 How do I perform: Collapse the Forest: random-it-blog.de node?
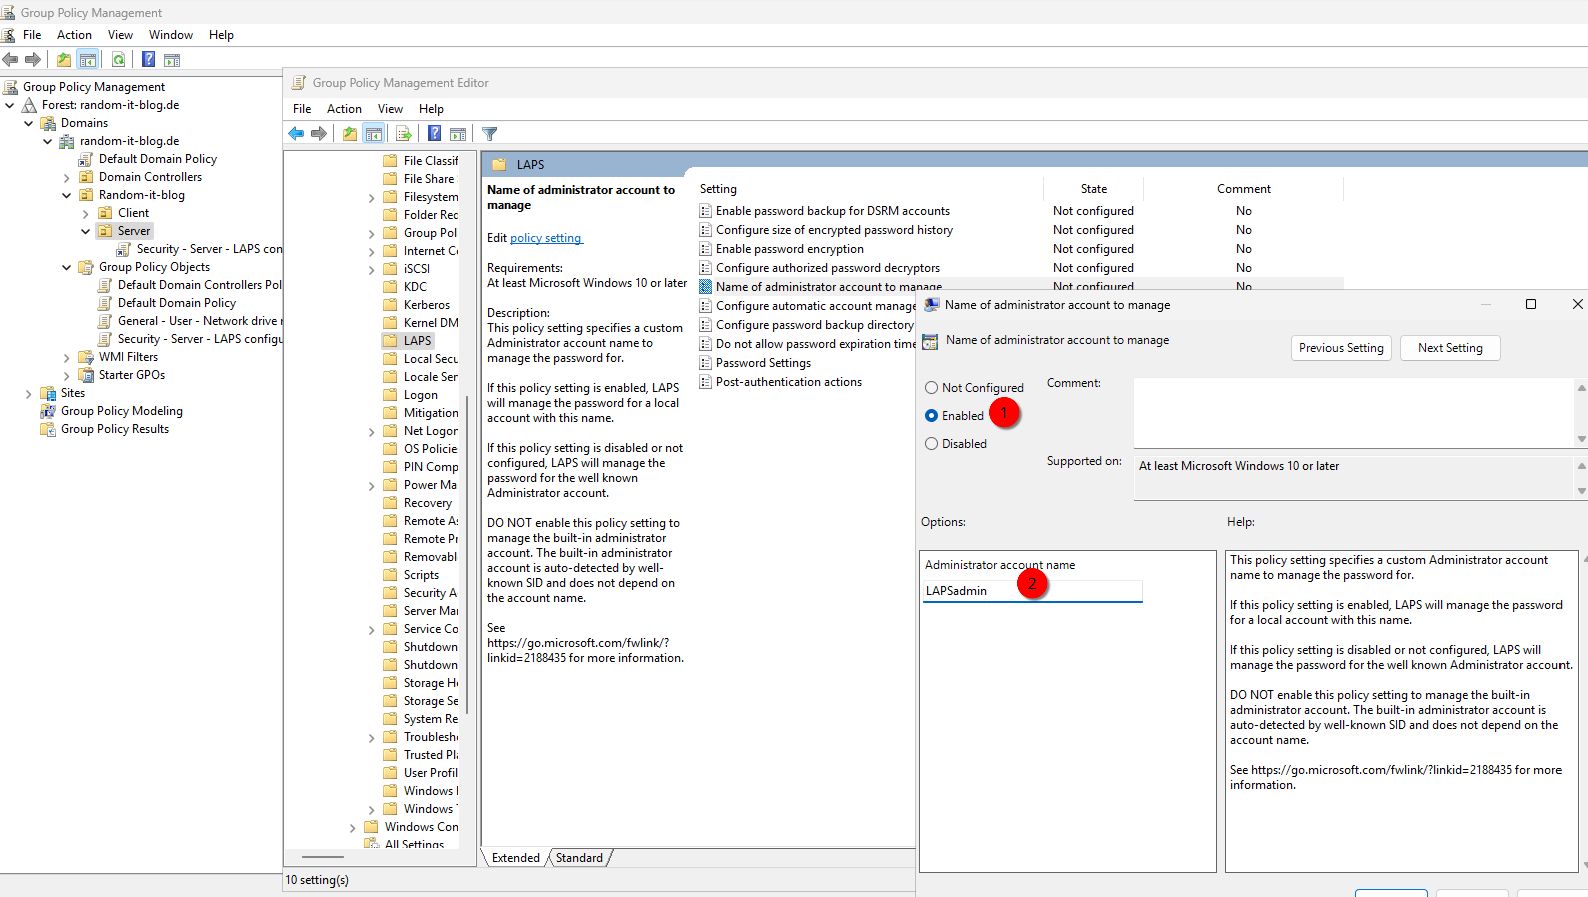tap(10, 105)
